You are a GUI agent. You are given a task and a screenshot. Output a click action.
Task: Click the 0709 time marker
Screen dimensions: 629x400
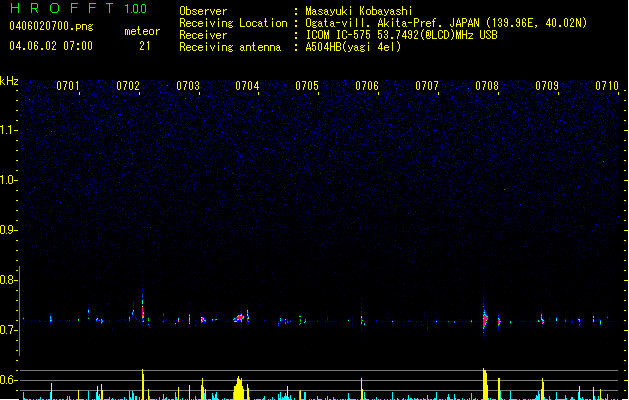(547, 86)
